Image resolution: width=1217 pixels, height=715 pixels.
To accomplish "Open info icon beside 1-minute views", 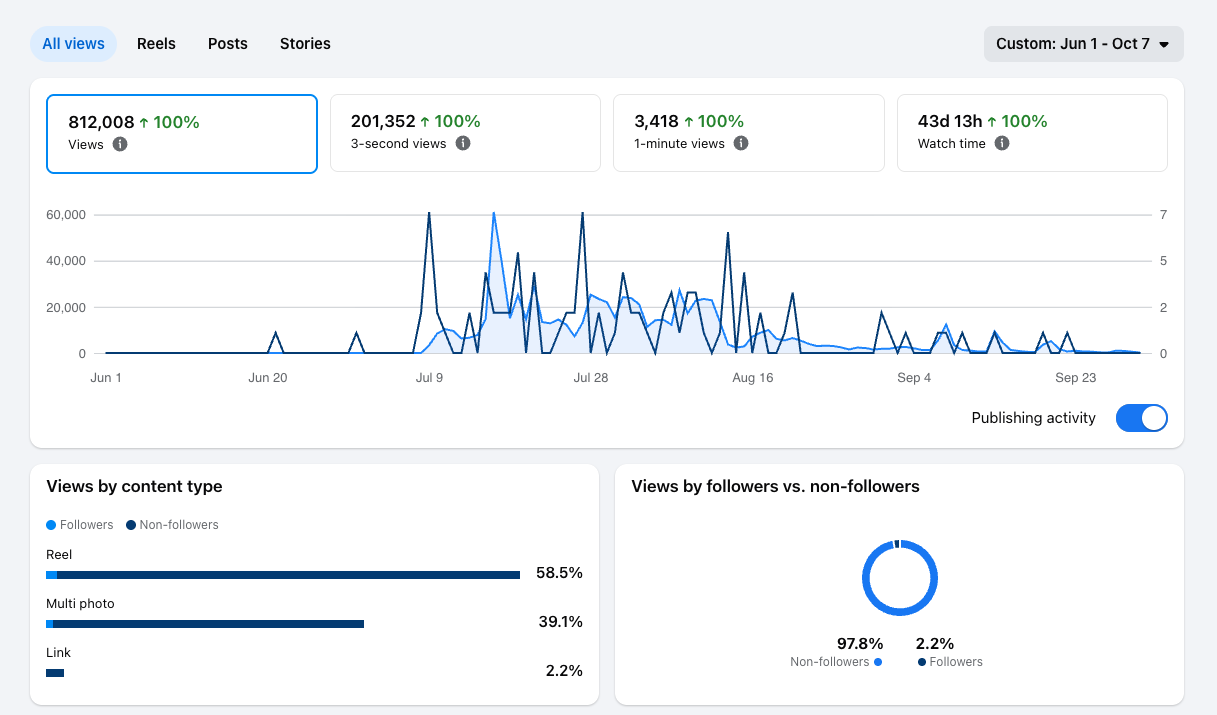I will (741, 144).
